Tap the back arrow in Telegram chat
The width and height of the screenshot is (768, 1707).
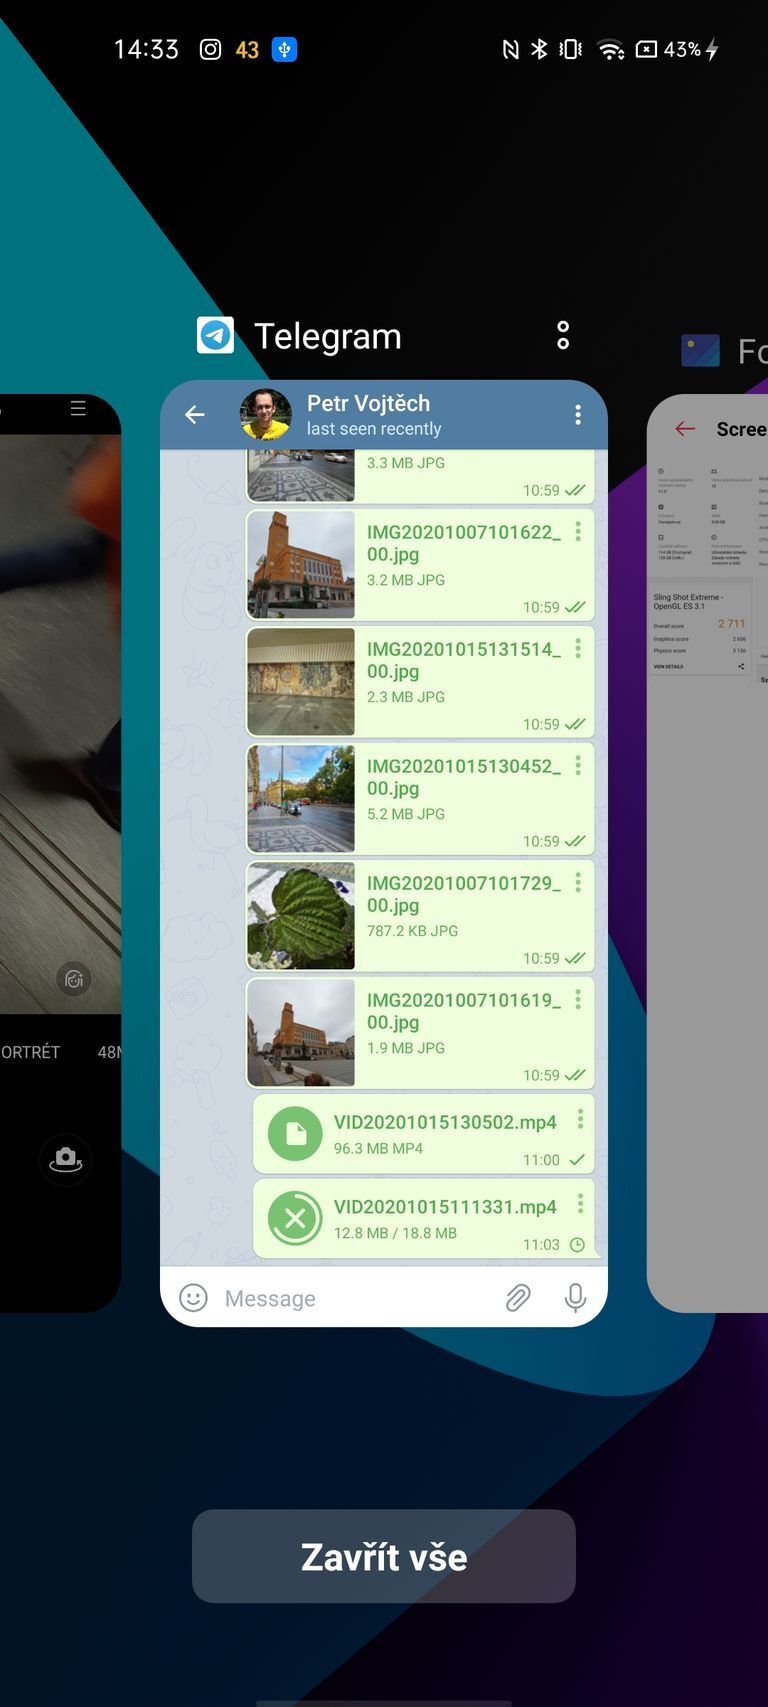(195, 414)
